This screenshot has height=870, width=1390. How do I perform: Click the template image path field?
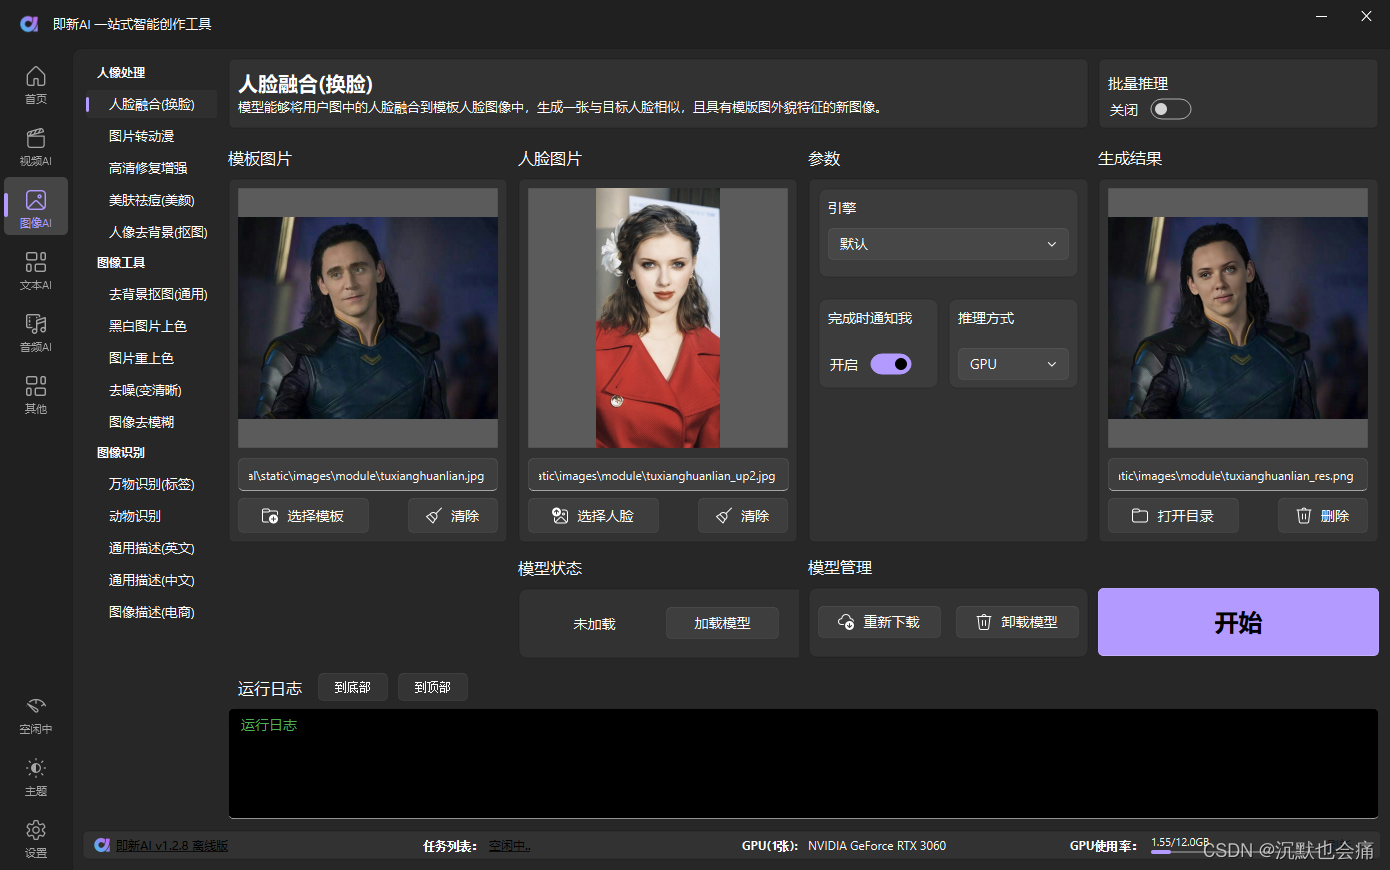click(x=368, y=476)
